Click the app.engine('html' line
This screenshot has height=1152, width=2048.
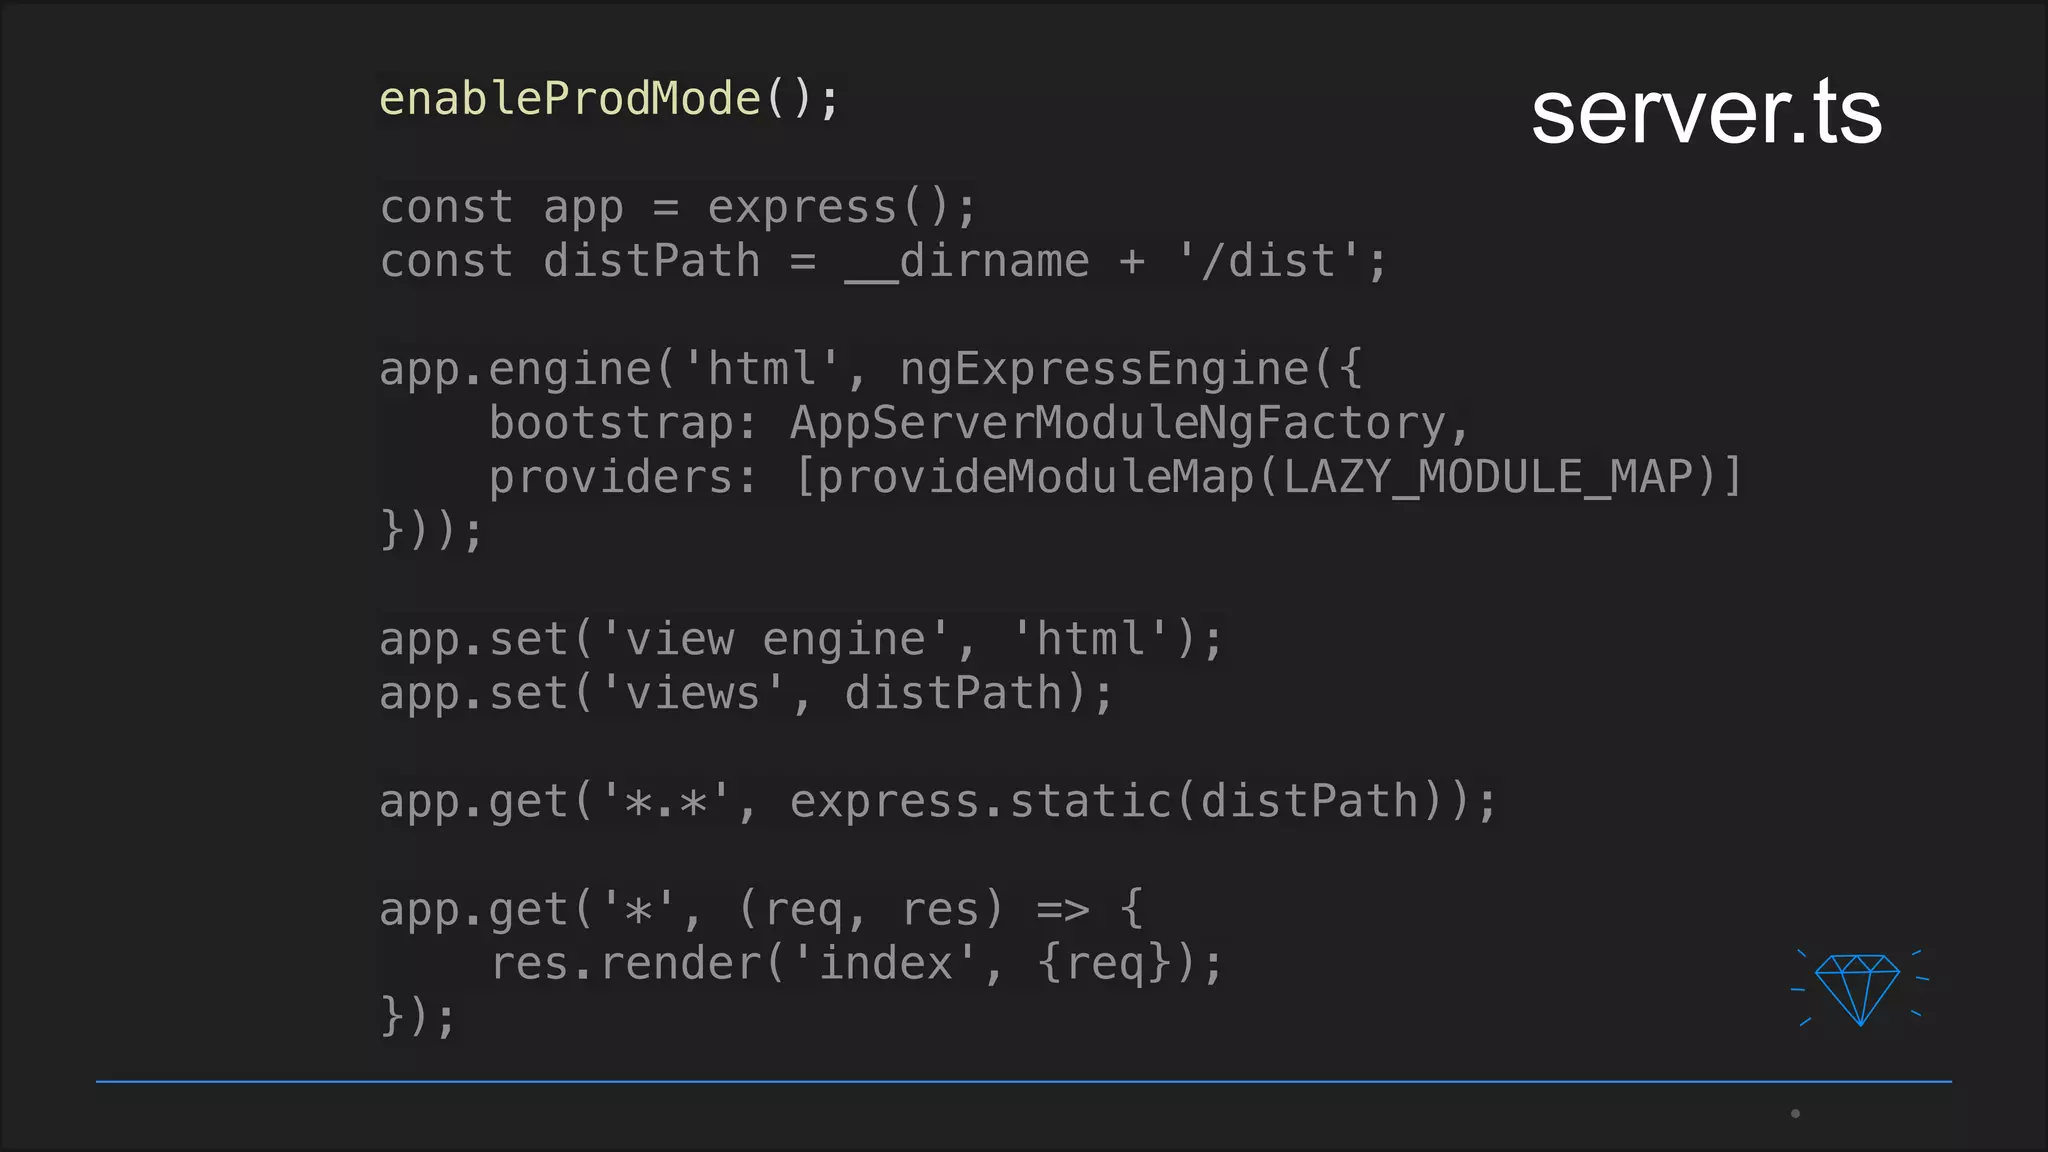point(870,370)
